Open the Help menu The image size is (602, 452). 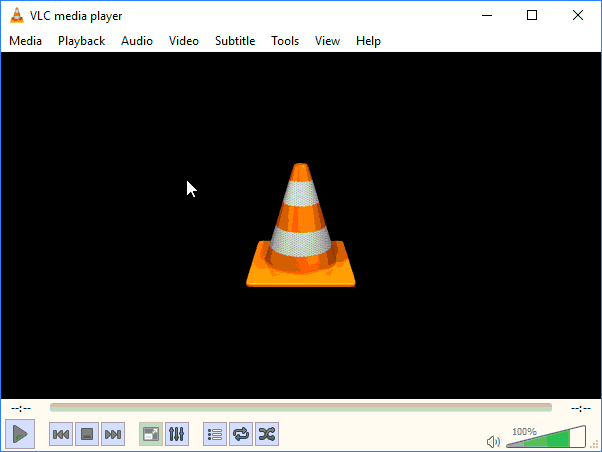coord(368,41)
